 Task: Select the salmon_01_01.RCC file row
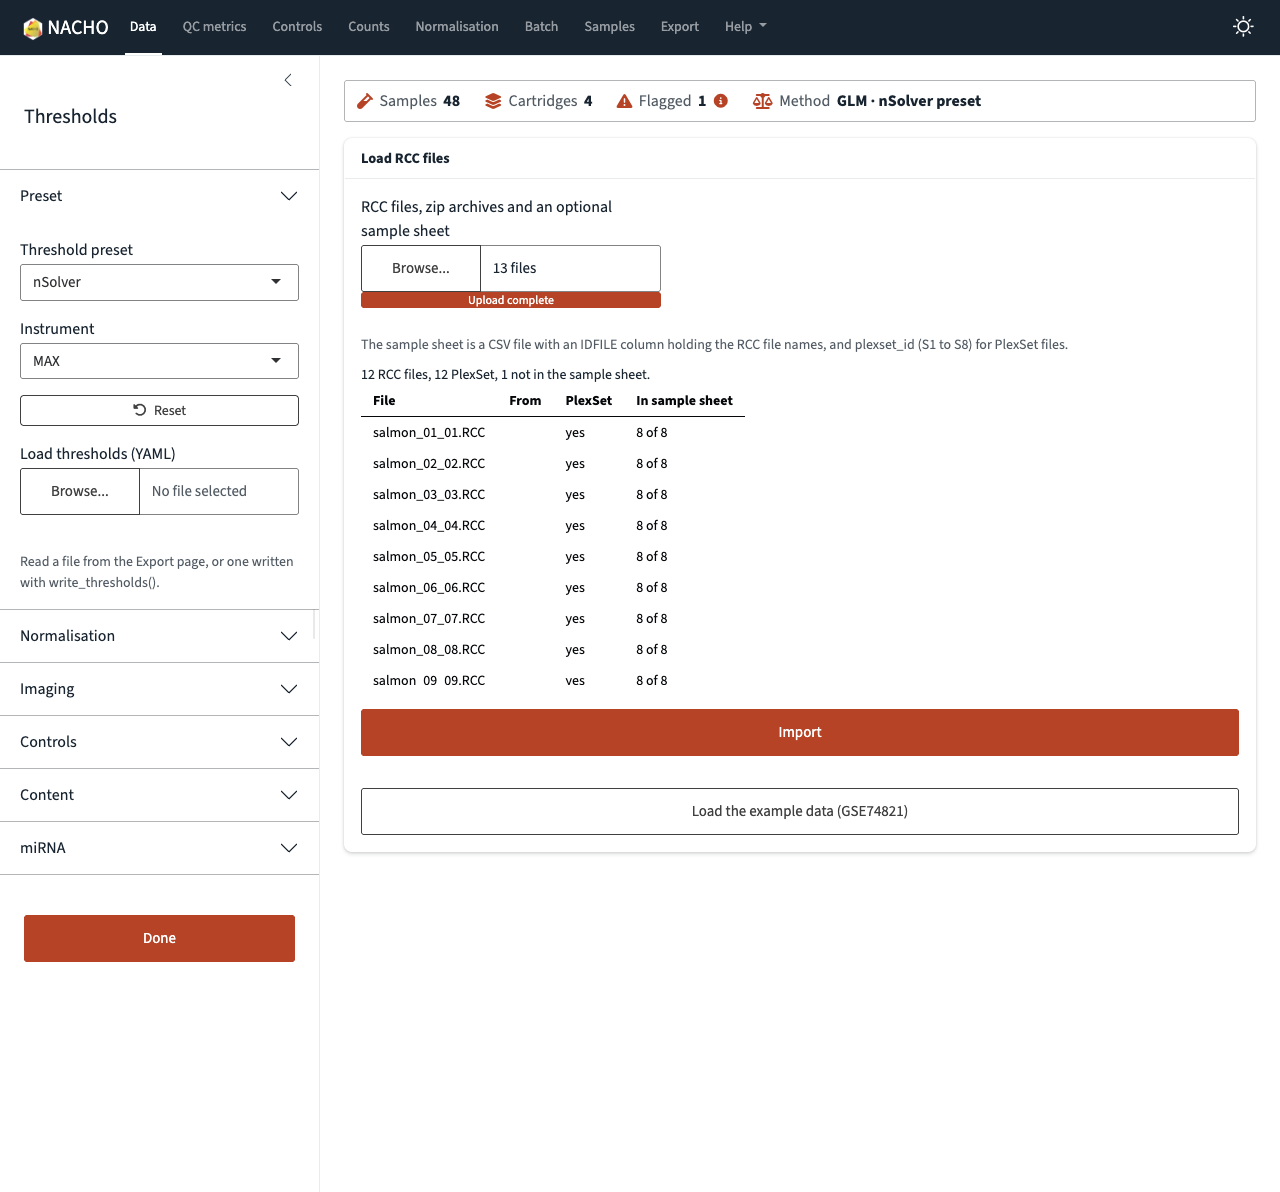[x=553, y=433]
